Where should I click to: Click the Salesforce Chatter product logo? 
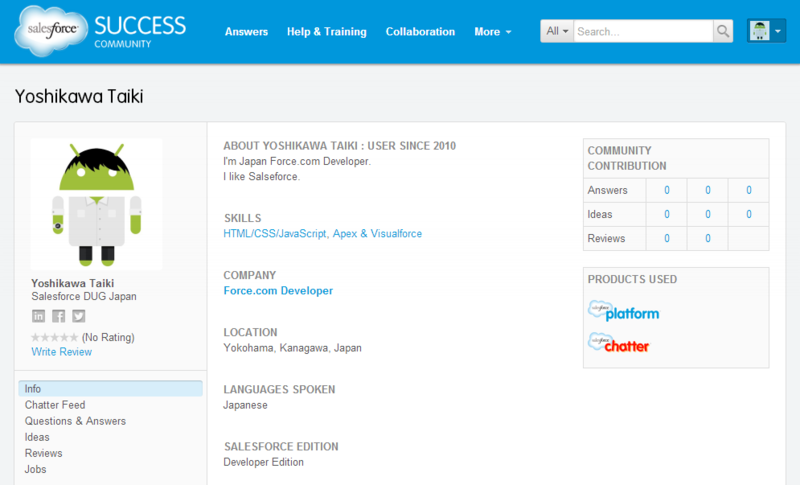pyautogui.click(x=618, y=343)
